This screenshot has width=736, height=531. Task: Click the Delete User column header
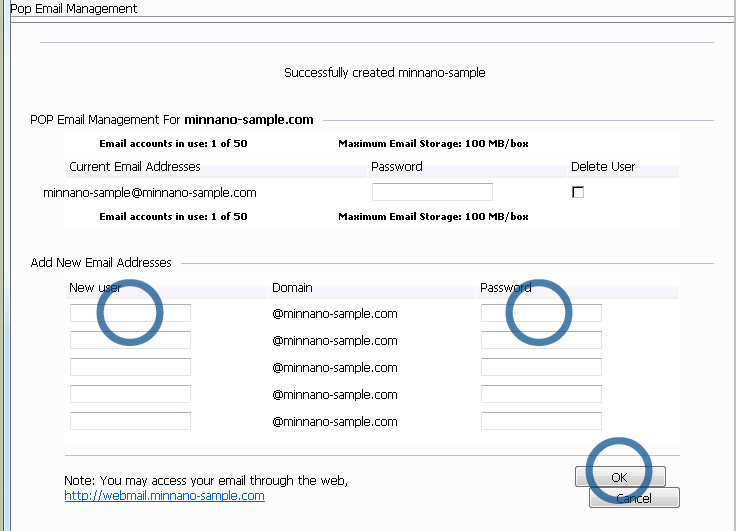pos(602,166)
